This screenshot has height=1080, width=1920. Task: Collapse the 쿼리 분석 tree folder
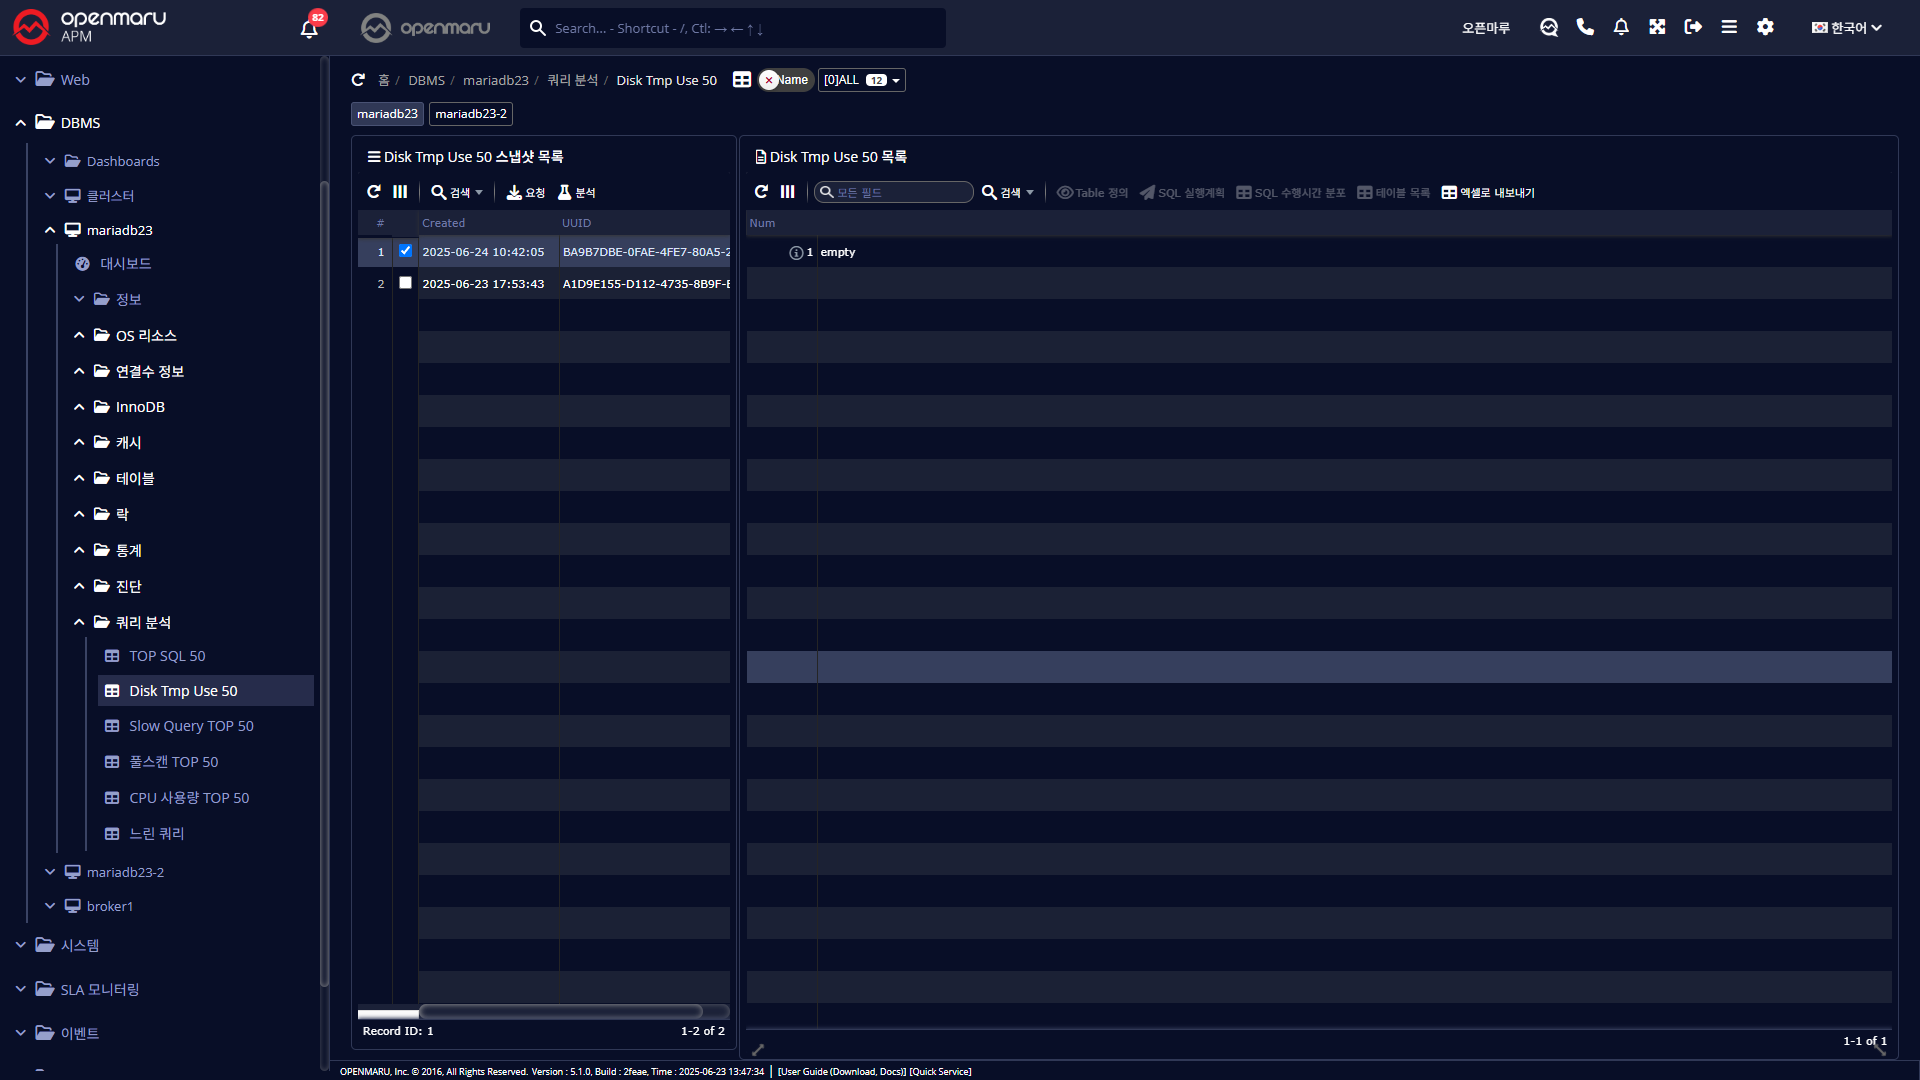pyautogui.click(x=79, y=622)
